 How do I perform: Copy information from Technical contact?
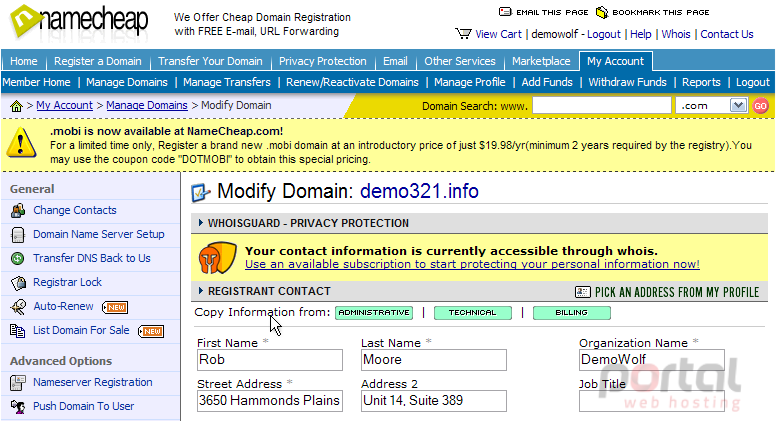click(473, 313)
